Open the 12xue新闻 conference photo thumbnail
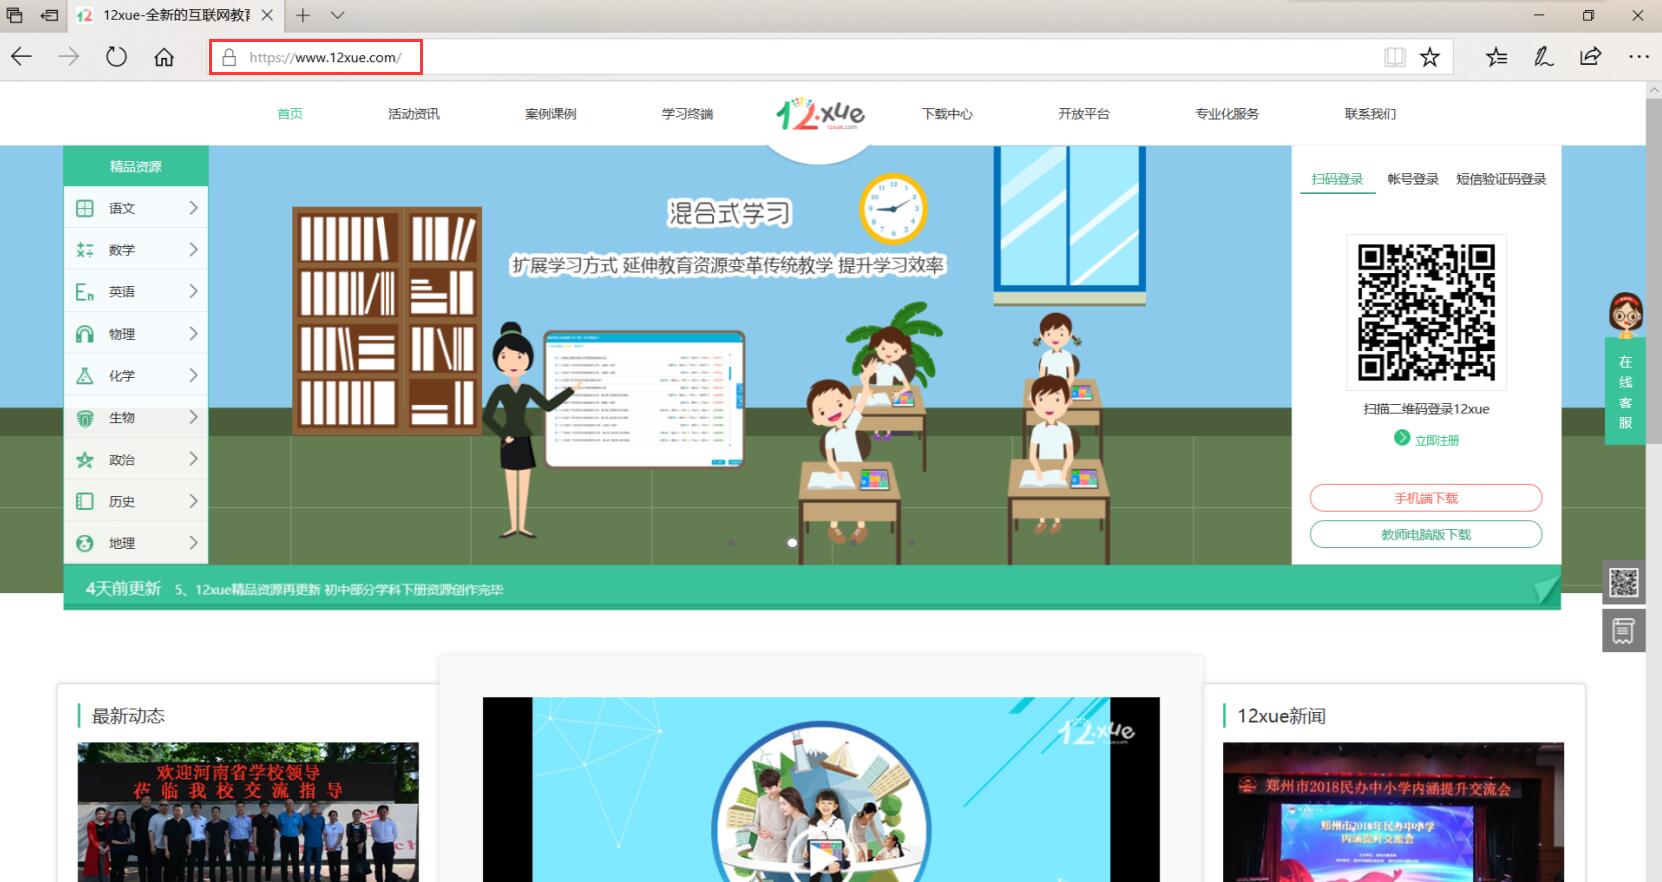 (x=1393, y=812)
